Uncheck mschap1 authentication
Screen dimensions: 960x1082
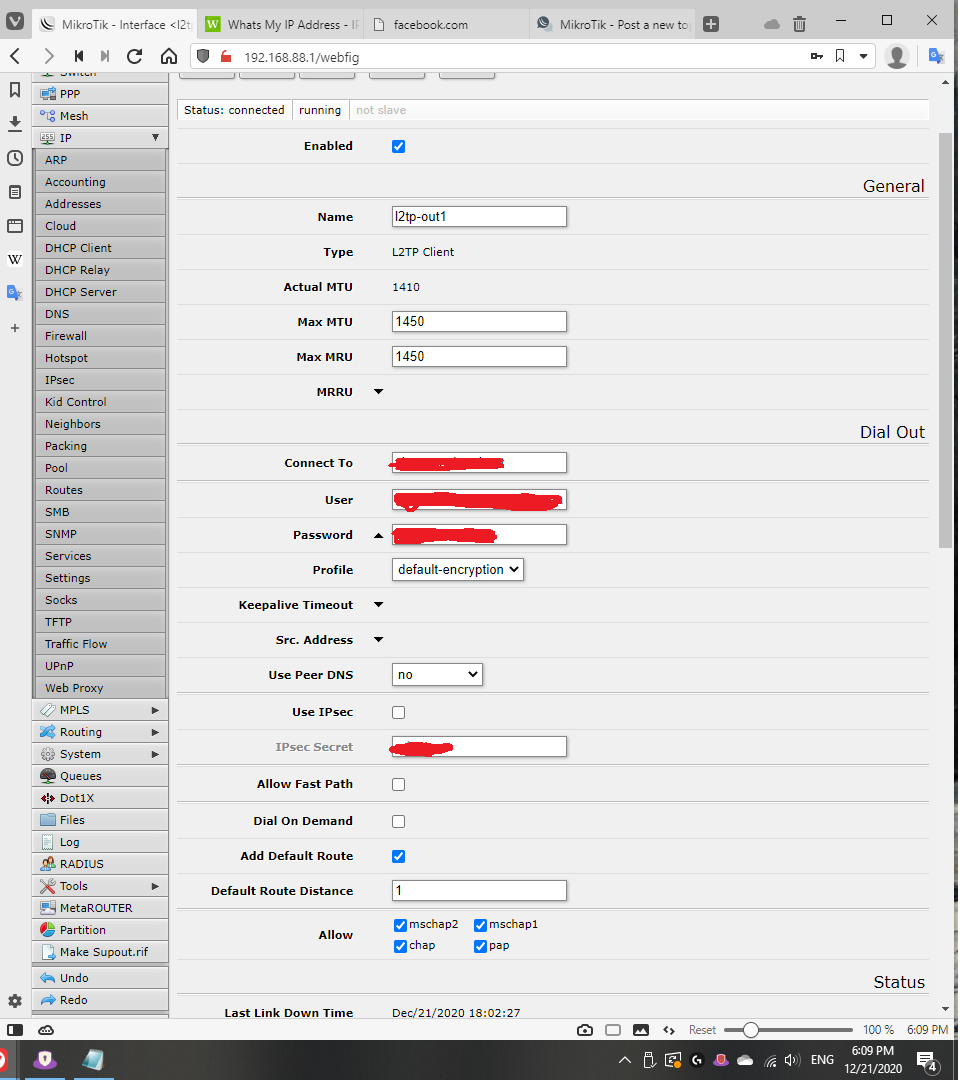(480, 925)
